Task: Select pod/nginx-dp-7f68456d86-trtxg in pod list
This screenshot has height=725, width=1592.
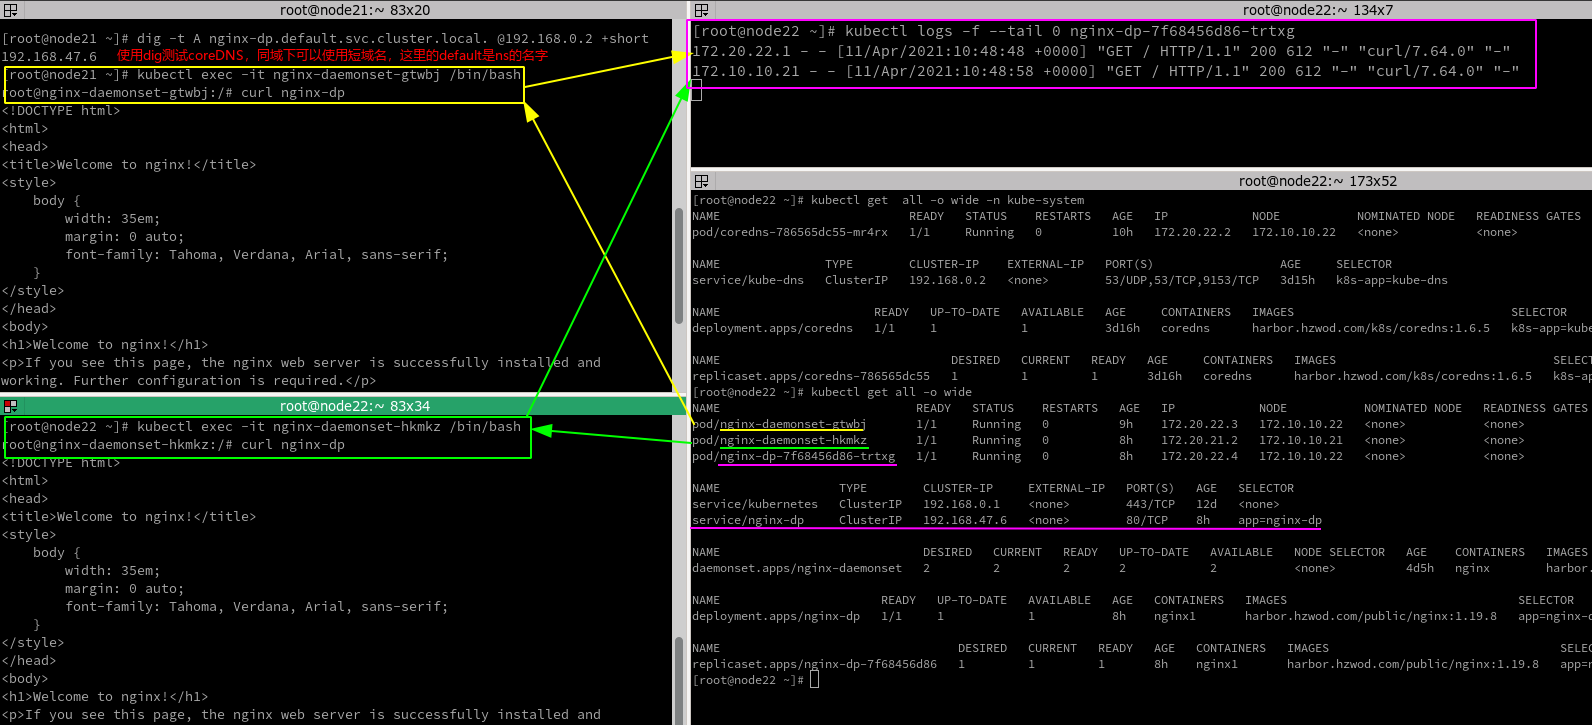Action: [793, 456]
